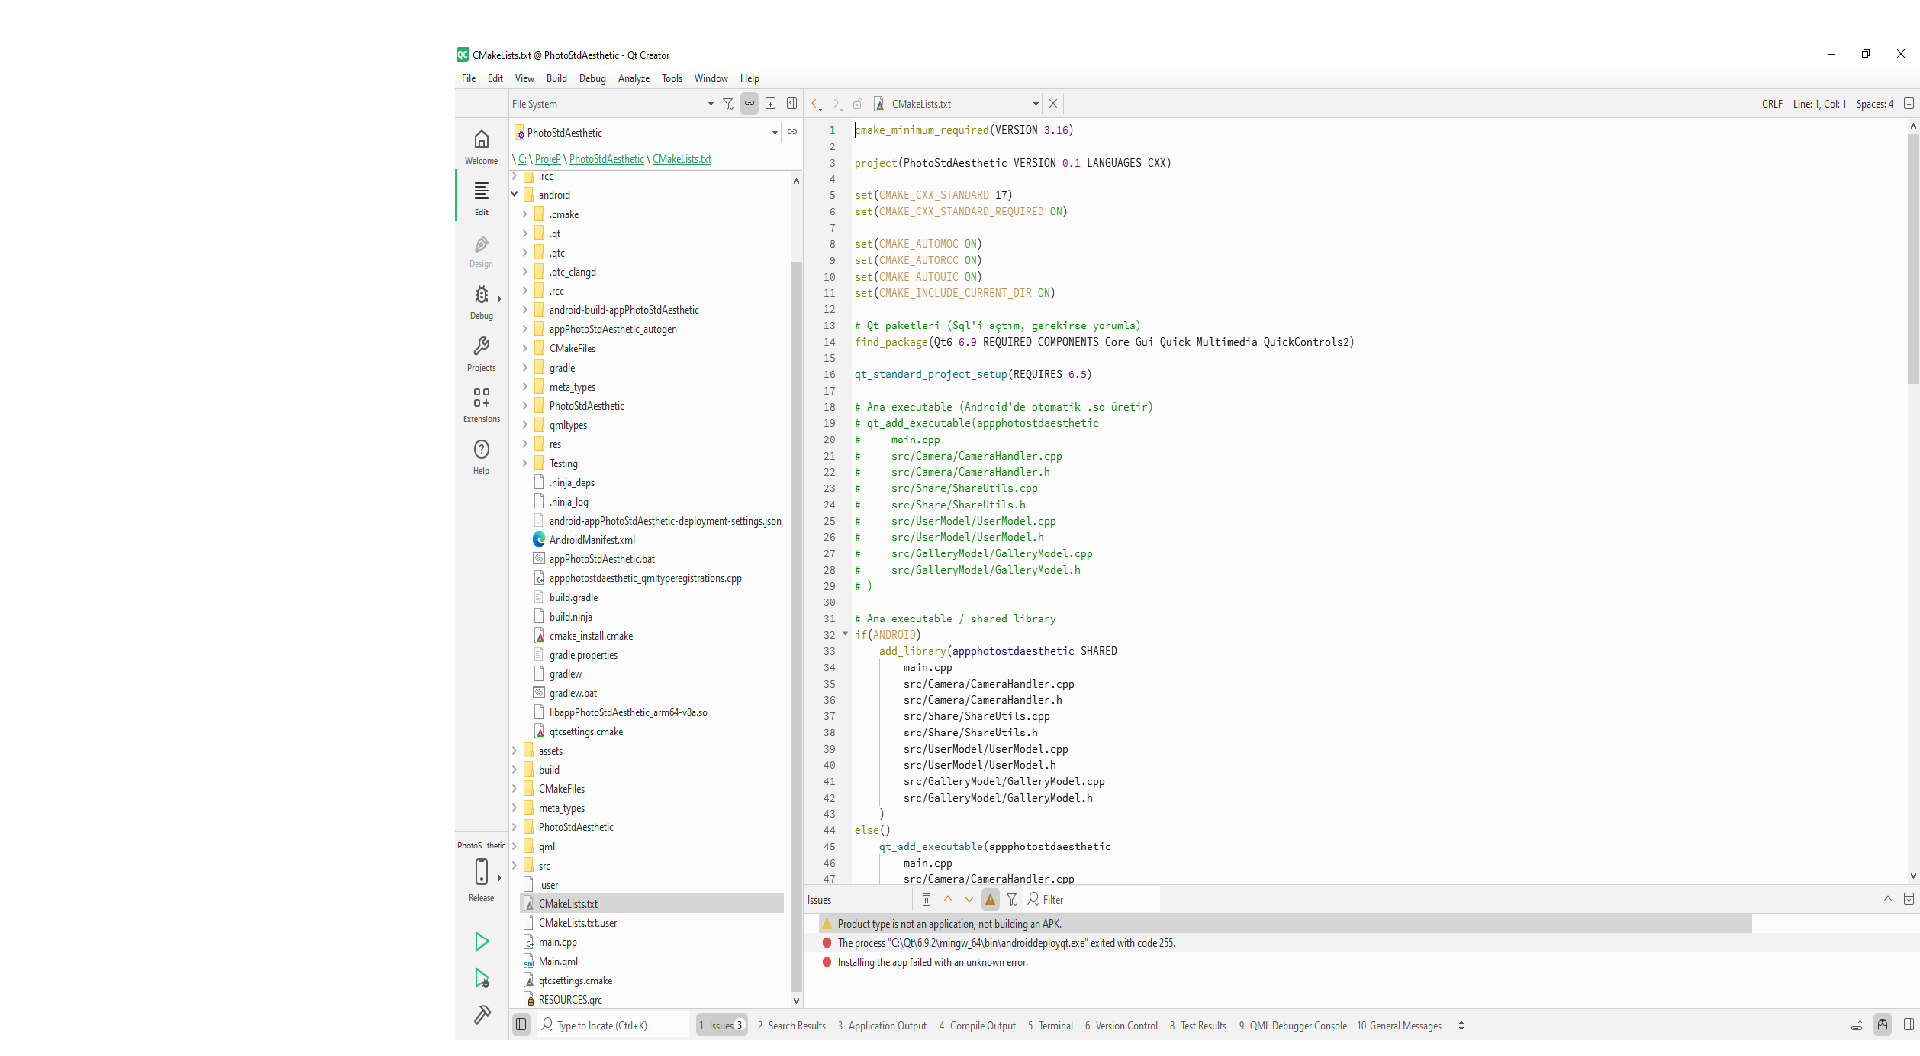Go to next issue with down arrow
The height and width of the screenshot is (1056, 1920).
coord(968,899)
